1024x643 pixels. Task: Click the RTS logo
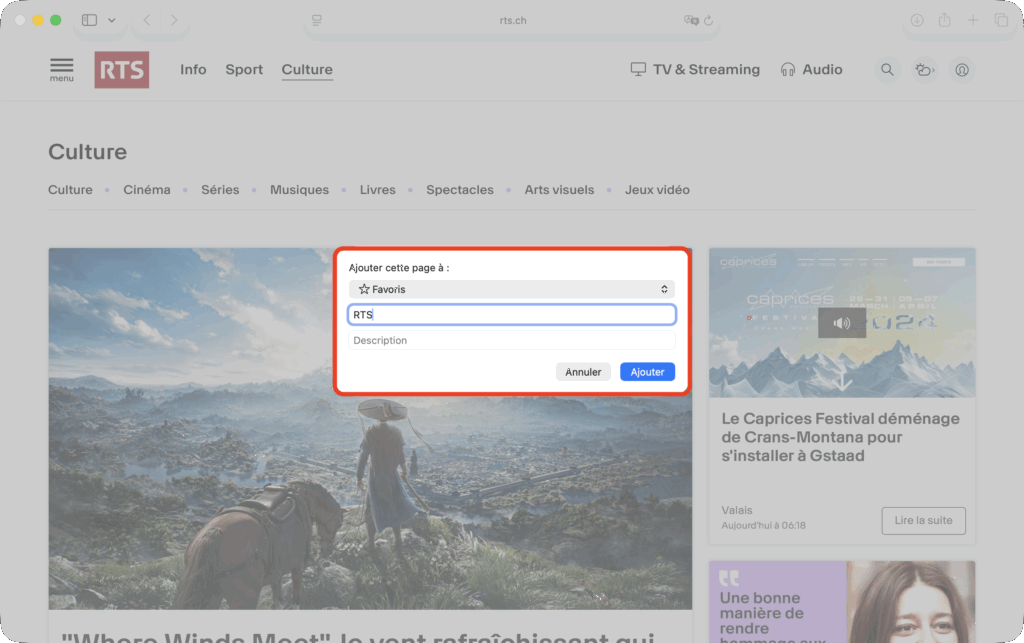click(122, 70)
